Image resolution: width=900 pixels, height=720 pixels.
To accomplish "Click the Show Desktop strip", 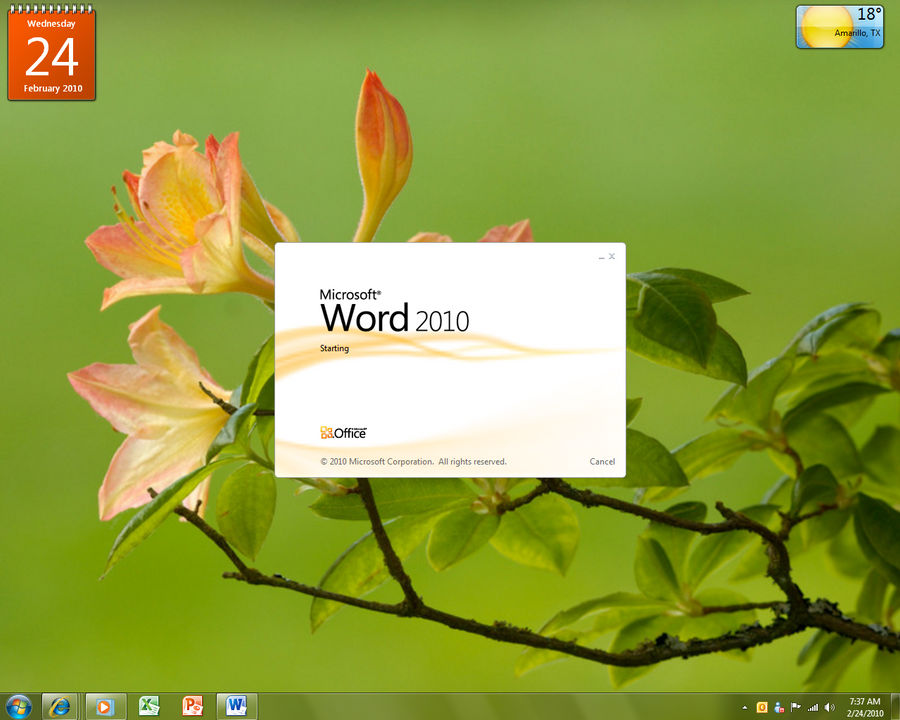I will coord(895,707).
